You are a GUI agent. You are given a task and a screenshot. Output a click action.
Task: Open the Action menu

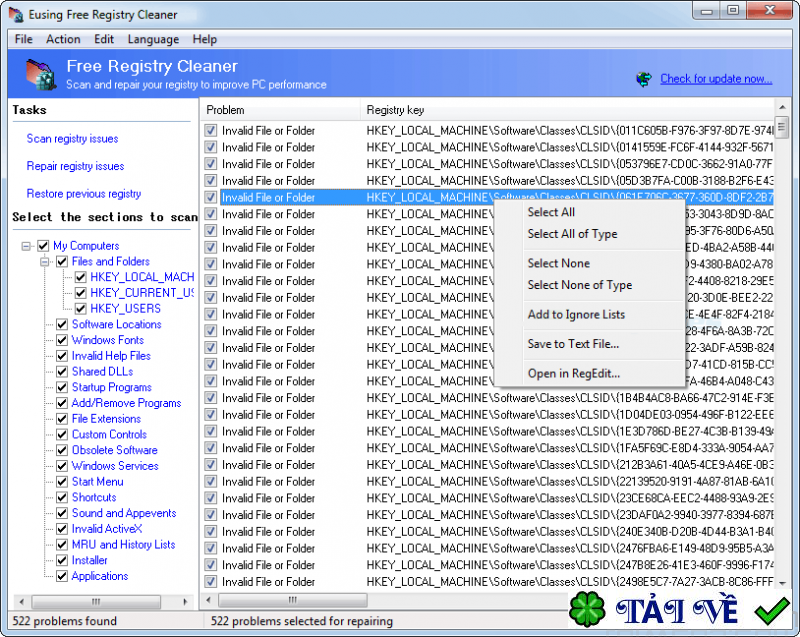click(x=63, y=39)
